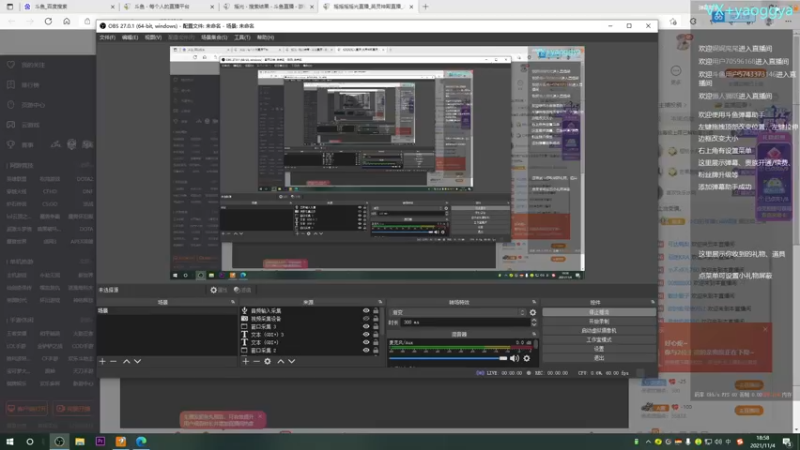Screen dimensions: 800x450
Task: Move the selected source up in the Sources list
Action: point(280,361)
